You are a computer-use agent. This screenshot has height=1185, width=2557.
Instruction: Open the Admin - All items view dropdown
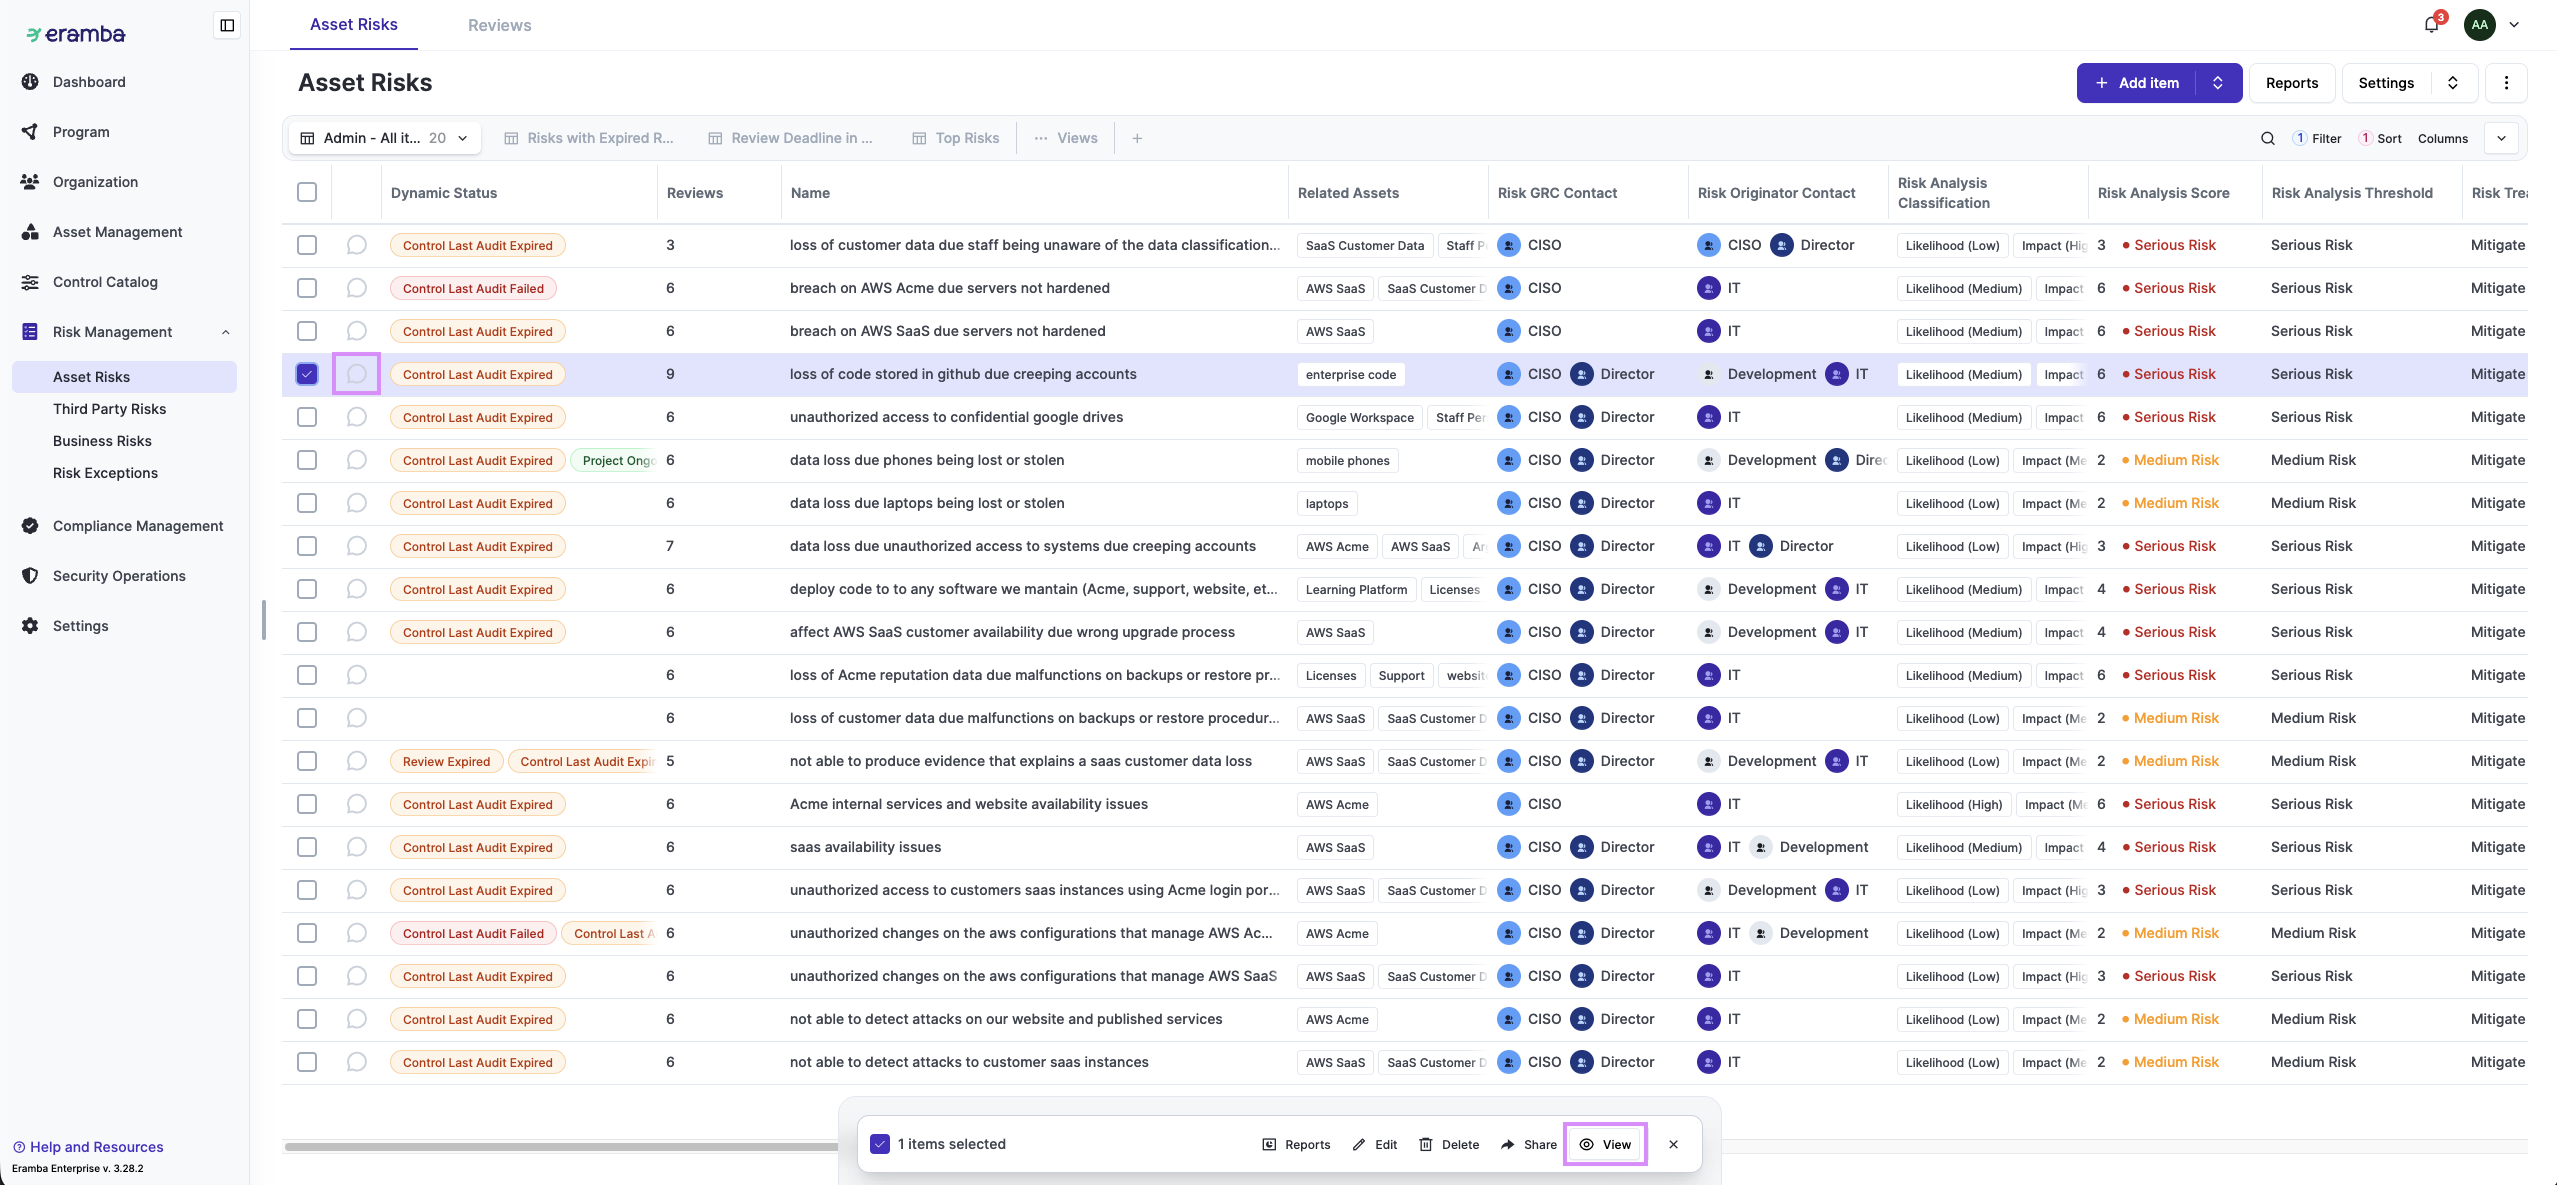coord(385,138)
